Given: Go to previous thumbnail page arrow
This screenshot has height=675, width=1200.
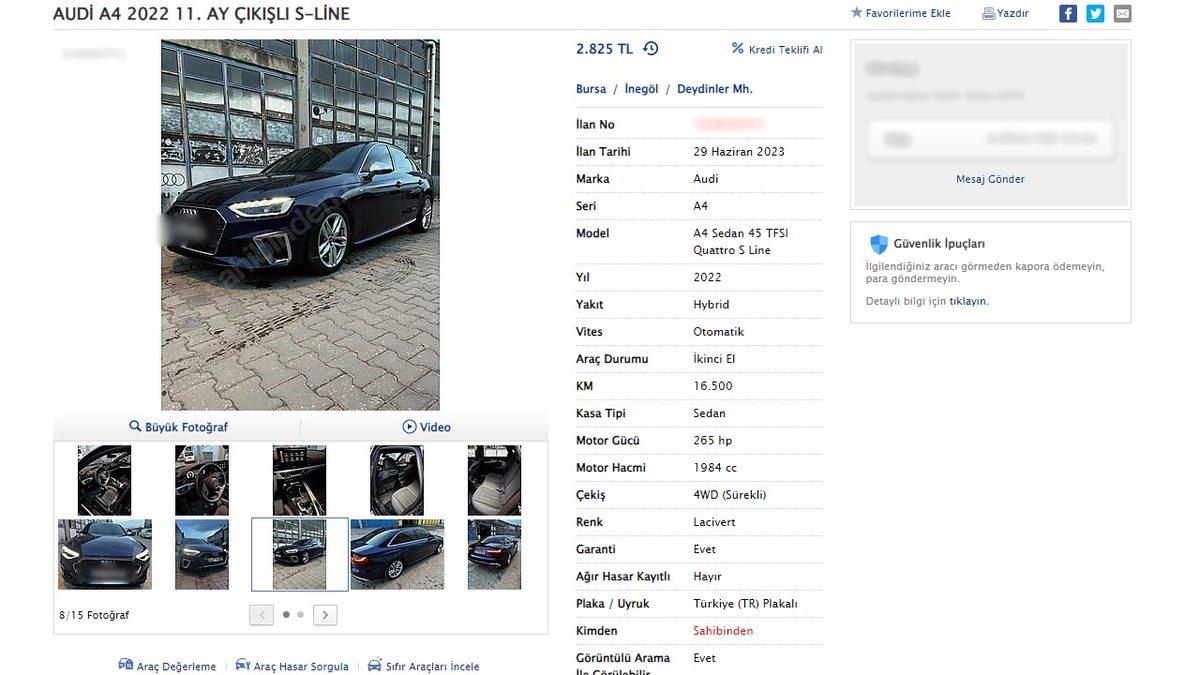Looking at the screenshot, I should point(261,615).
